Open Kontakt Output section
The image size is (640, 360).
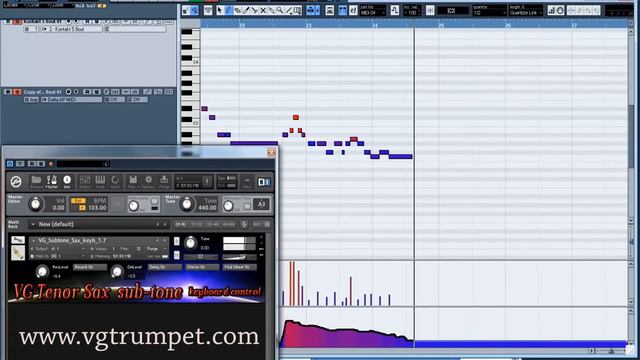click(x=85, y=182)
